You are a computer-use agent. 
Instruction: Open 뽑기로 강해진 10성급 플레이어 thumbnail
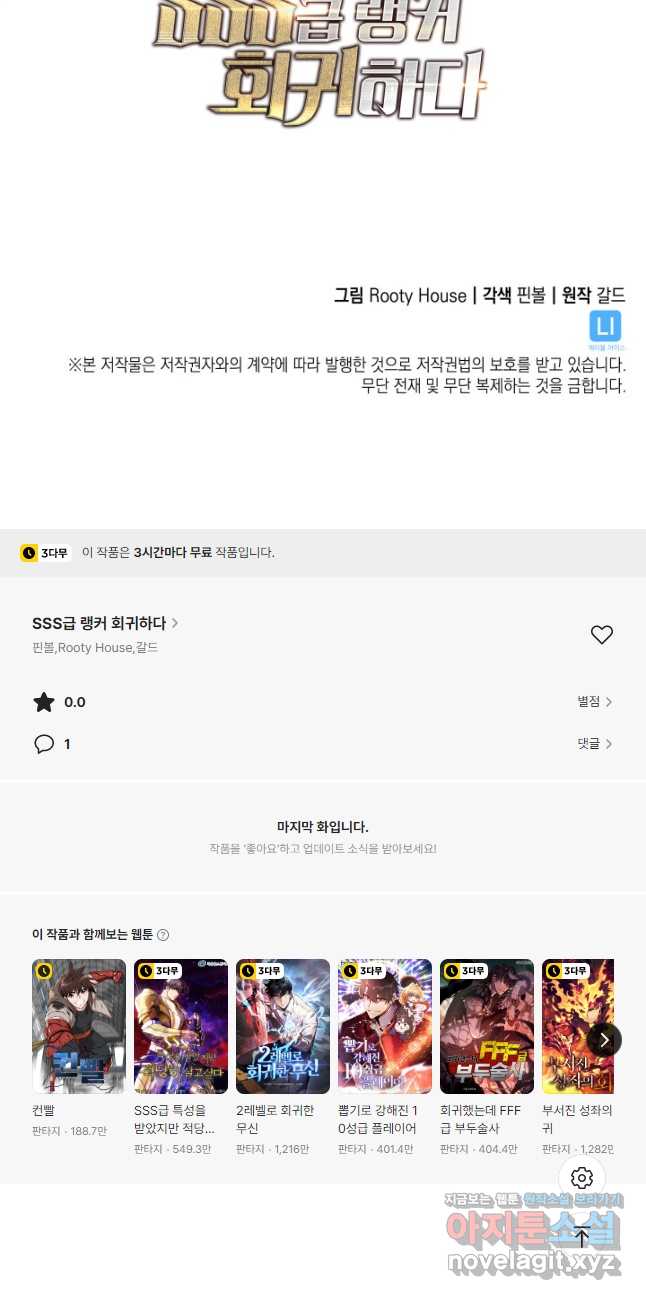(385, 1027)
